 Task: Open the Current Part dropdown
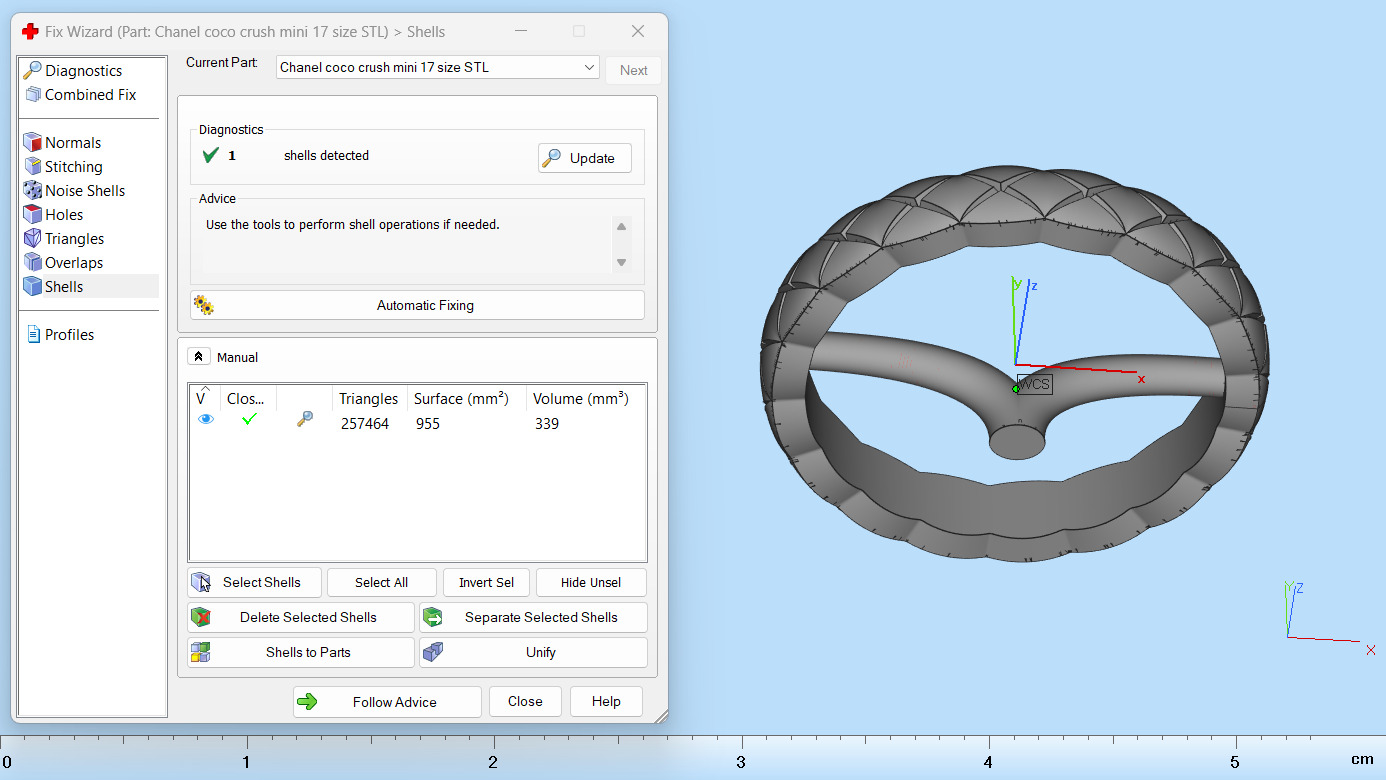coord(437,68)
